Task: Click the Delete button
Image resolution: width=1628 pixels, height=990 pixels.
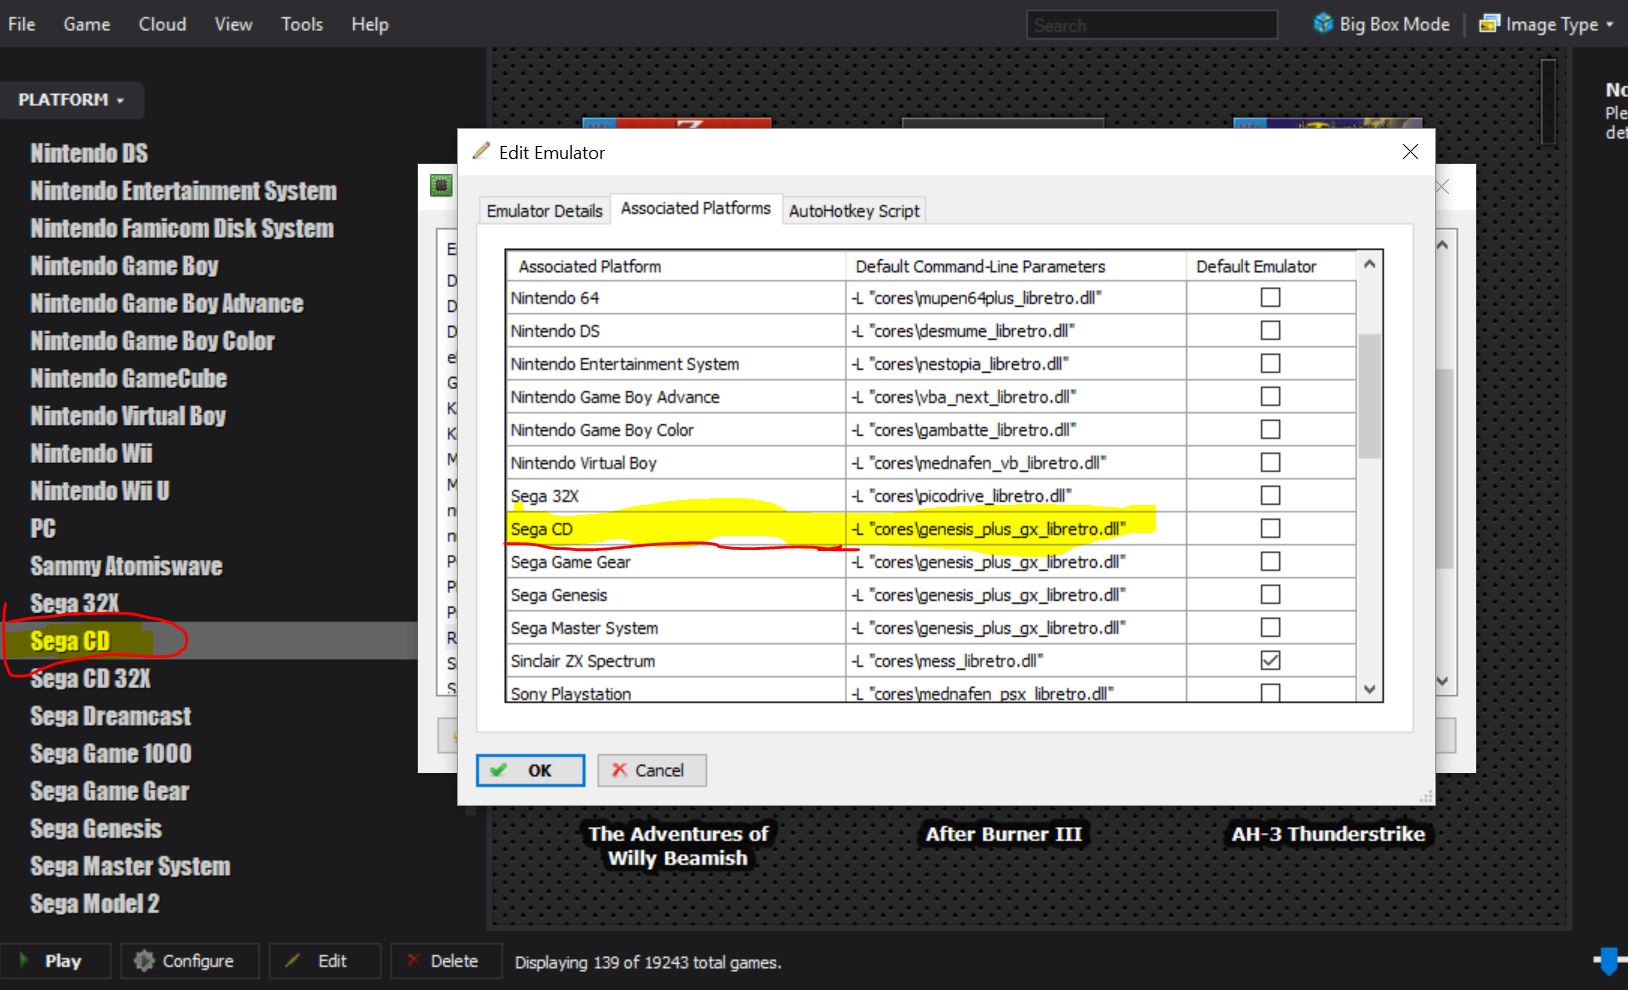Action: (x=447, y=961)
